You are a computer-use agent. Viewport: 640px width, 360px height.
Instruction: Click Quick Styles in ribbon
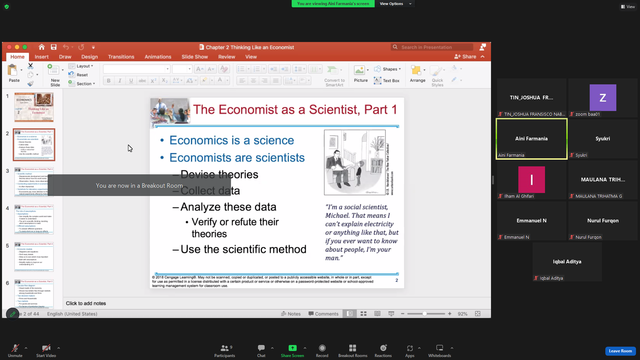tap(437, 76)
